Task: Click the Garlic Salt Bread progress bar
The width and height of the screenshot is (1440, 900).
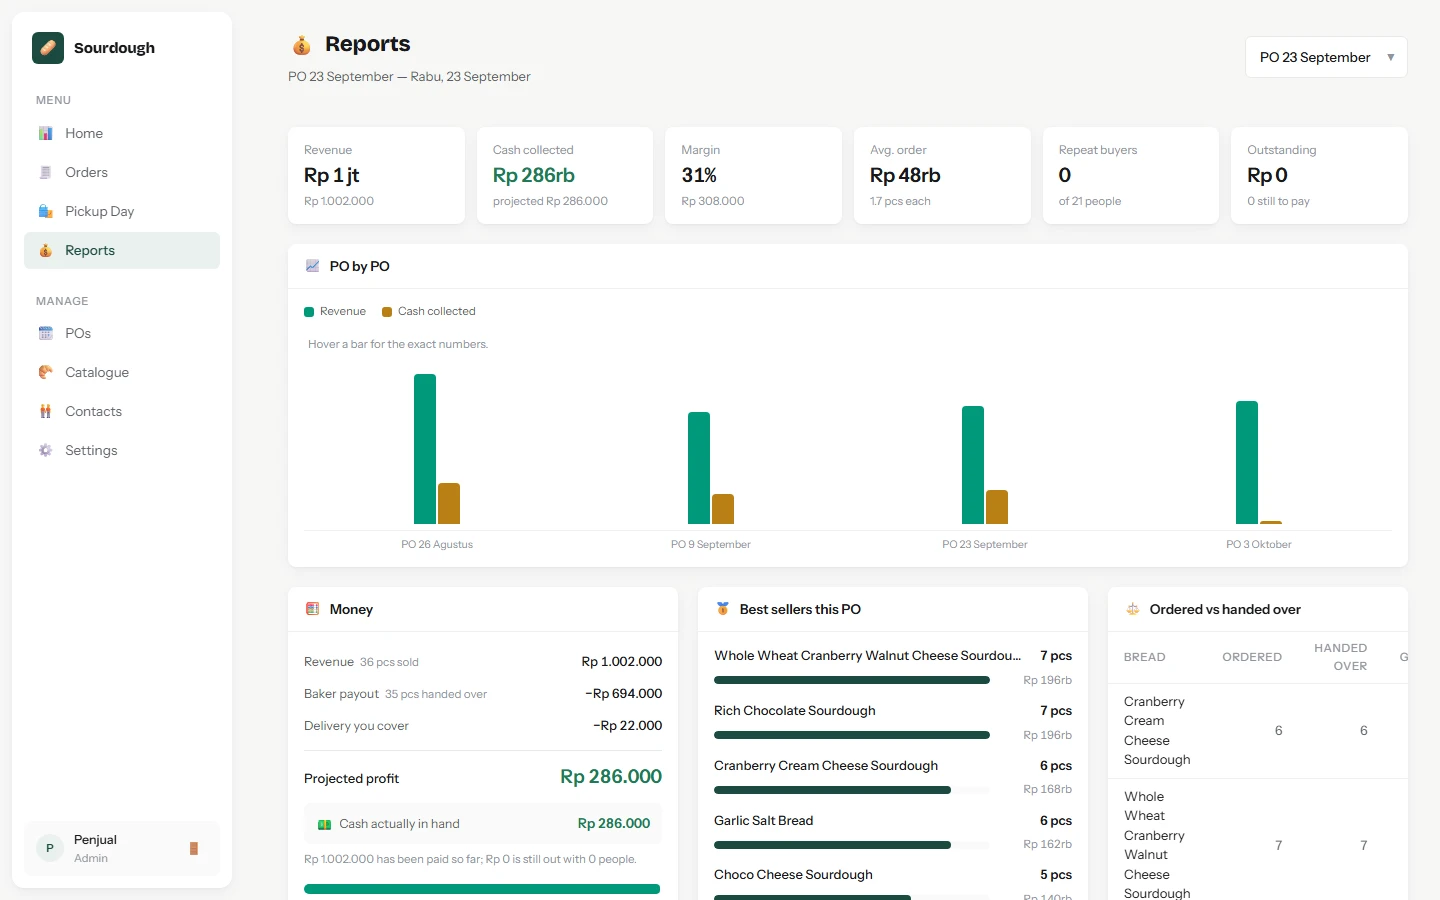Action: point(852,845)
